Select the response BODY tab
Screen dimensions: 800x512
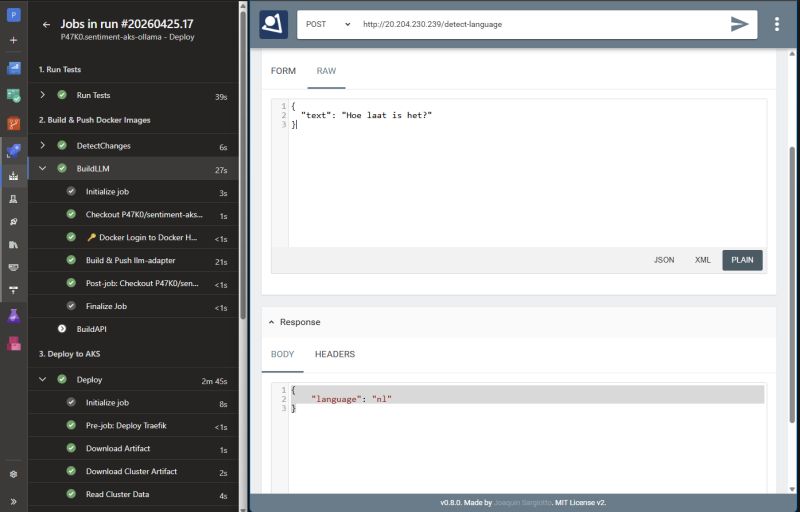[x=282, y=354]
